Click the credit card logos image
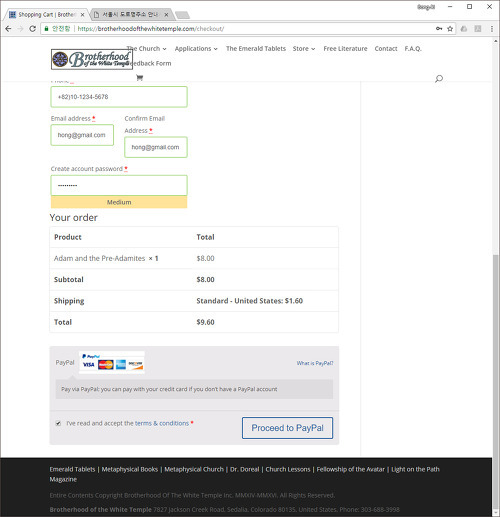500x517 pixels. (112, 362)
